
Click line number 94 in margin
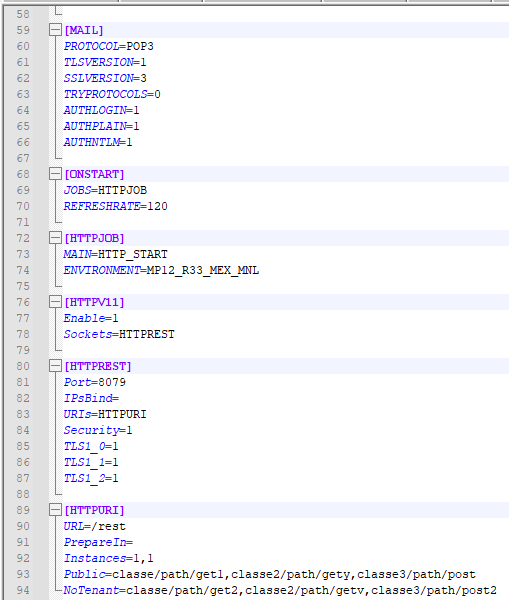click(x=23, y=590)
